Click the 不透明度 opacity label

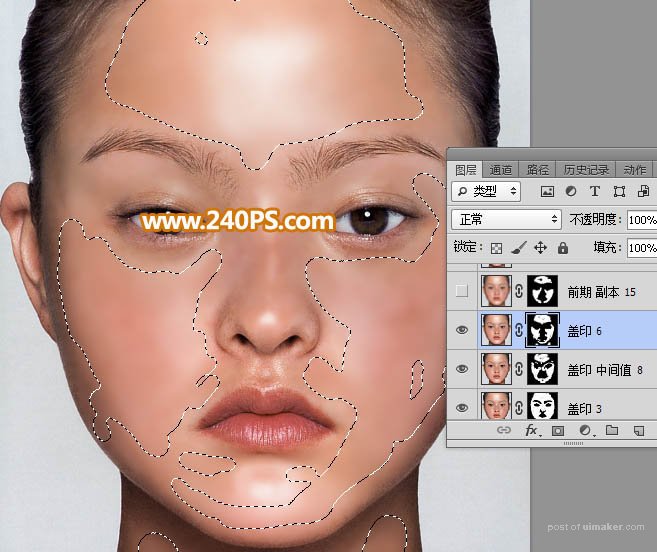pos(595,219)
